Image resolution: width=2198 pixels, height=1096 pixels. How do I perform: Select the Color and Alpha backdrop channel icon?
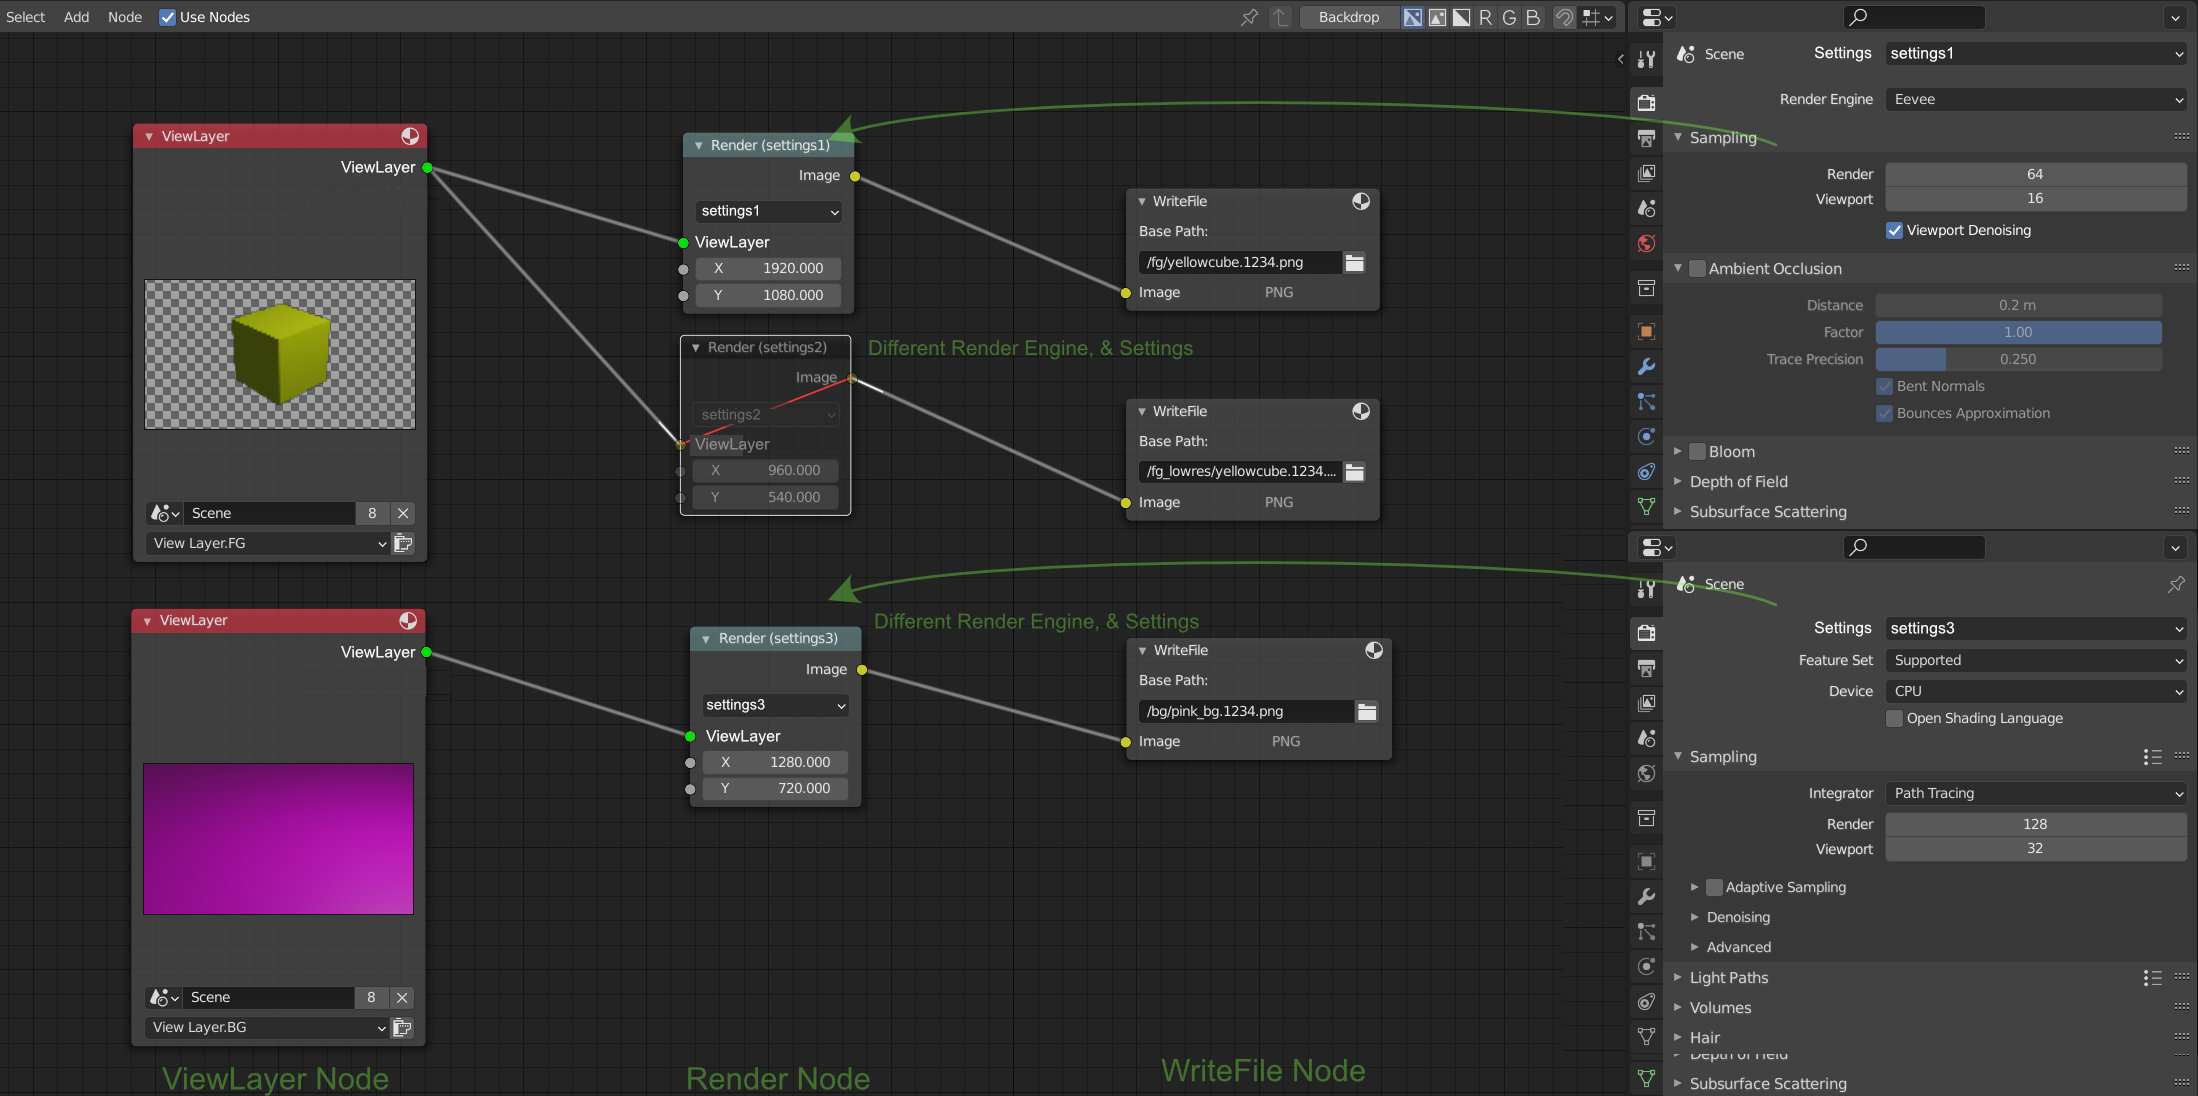pos(1412,17)
